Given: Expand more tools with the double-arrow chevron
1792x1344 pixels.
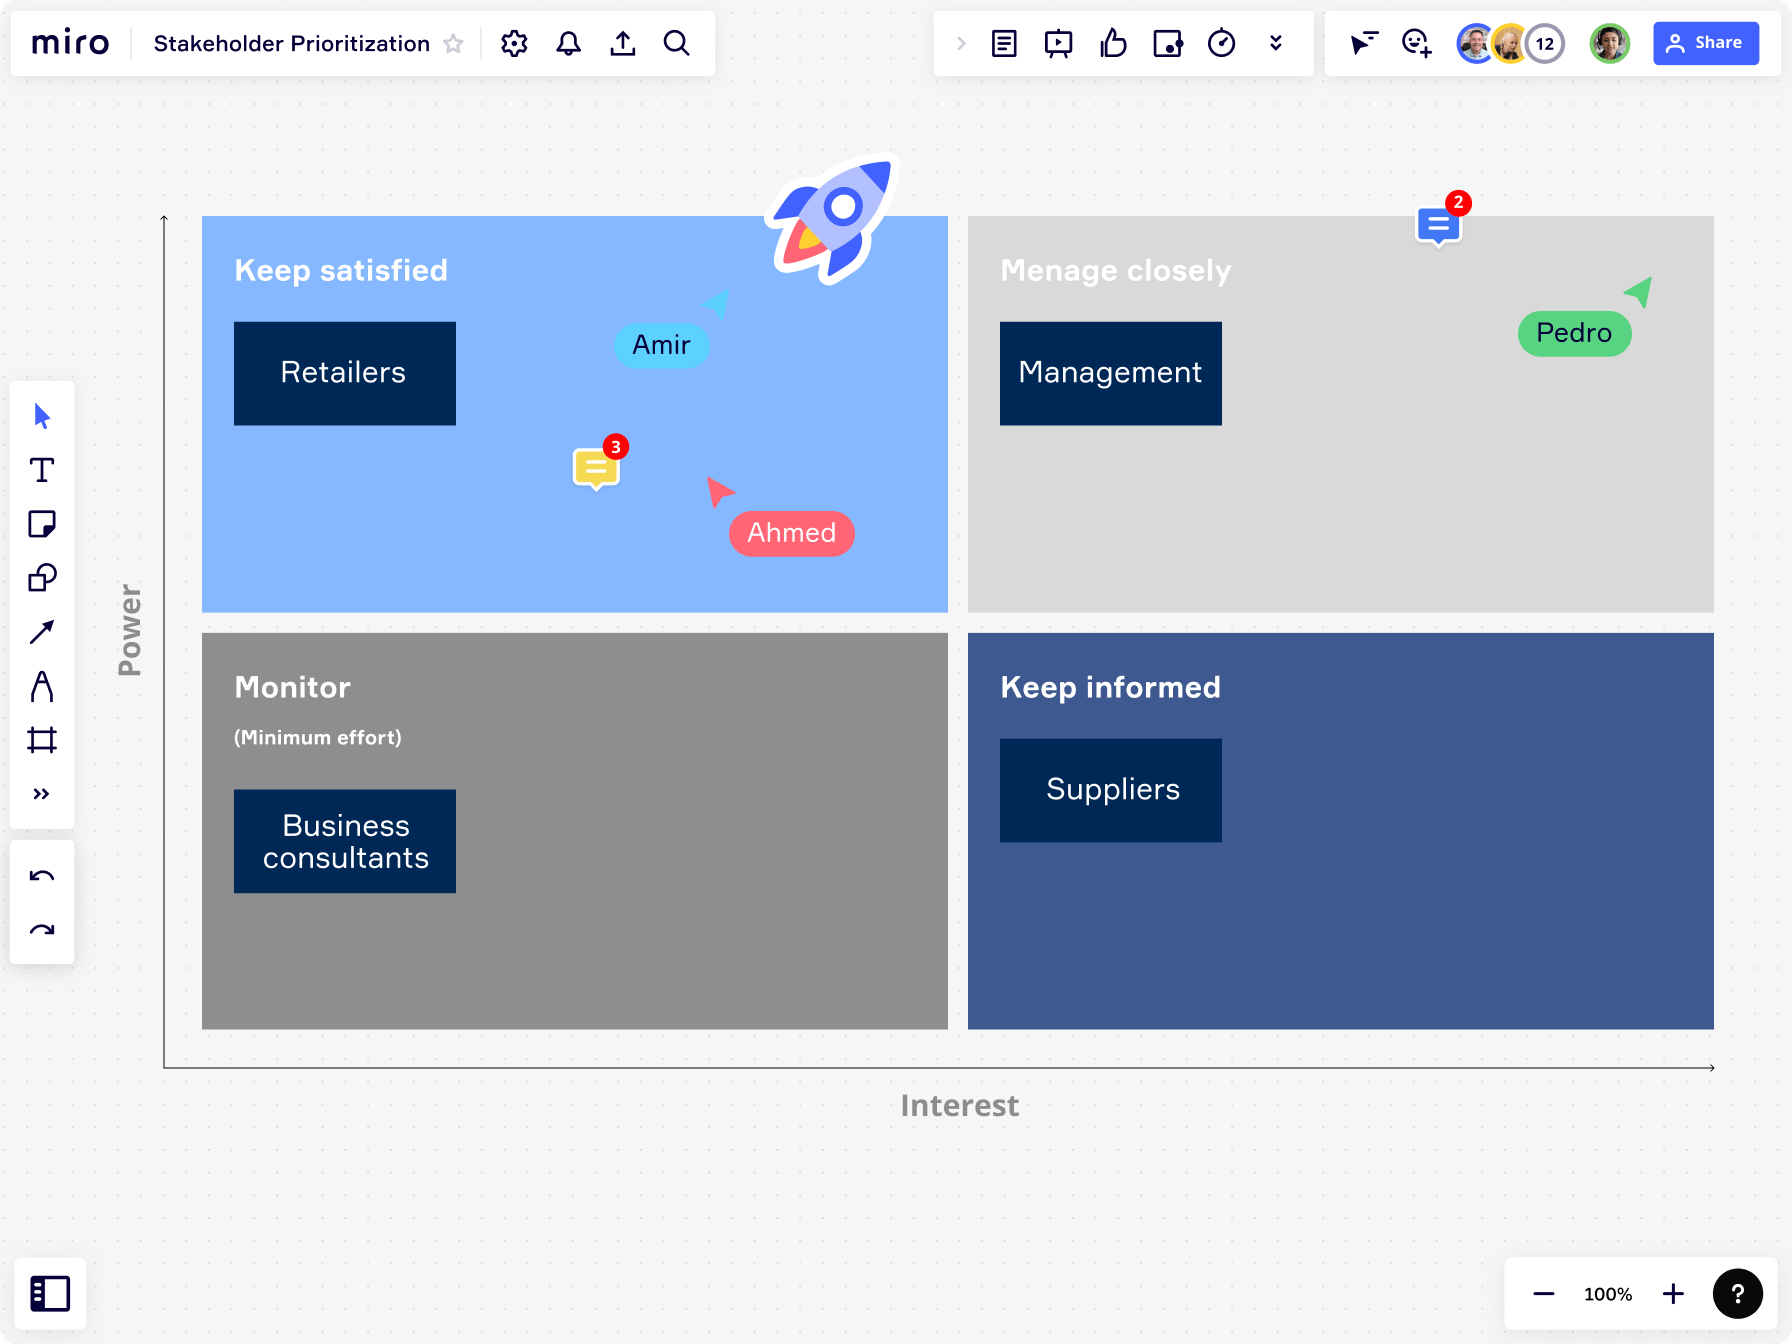Looking at the screenshot, I should point(41,793).
